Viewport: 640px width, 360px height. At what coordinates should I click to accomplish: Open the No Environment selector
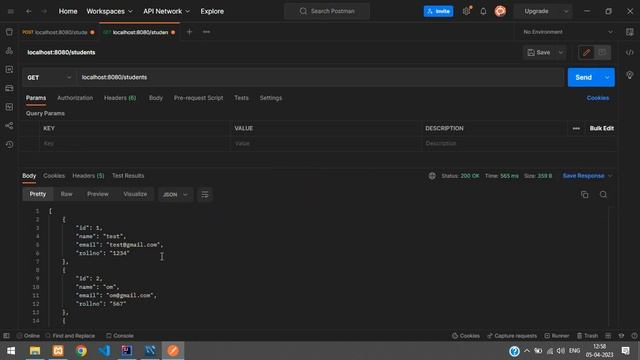pyautogui.click(x=567, y=32)
